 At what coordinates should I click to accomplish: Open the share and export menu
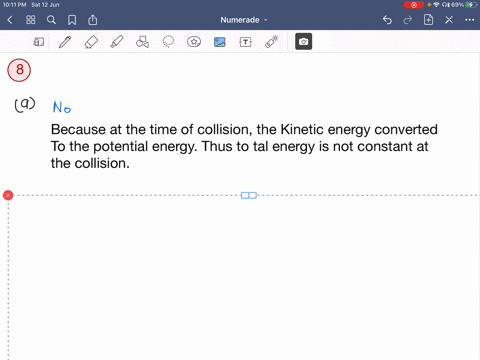93,20
